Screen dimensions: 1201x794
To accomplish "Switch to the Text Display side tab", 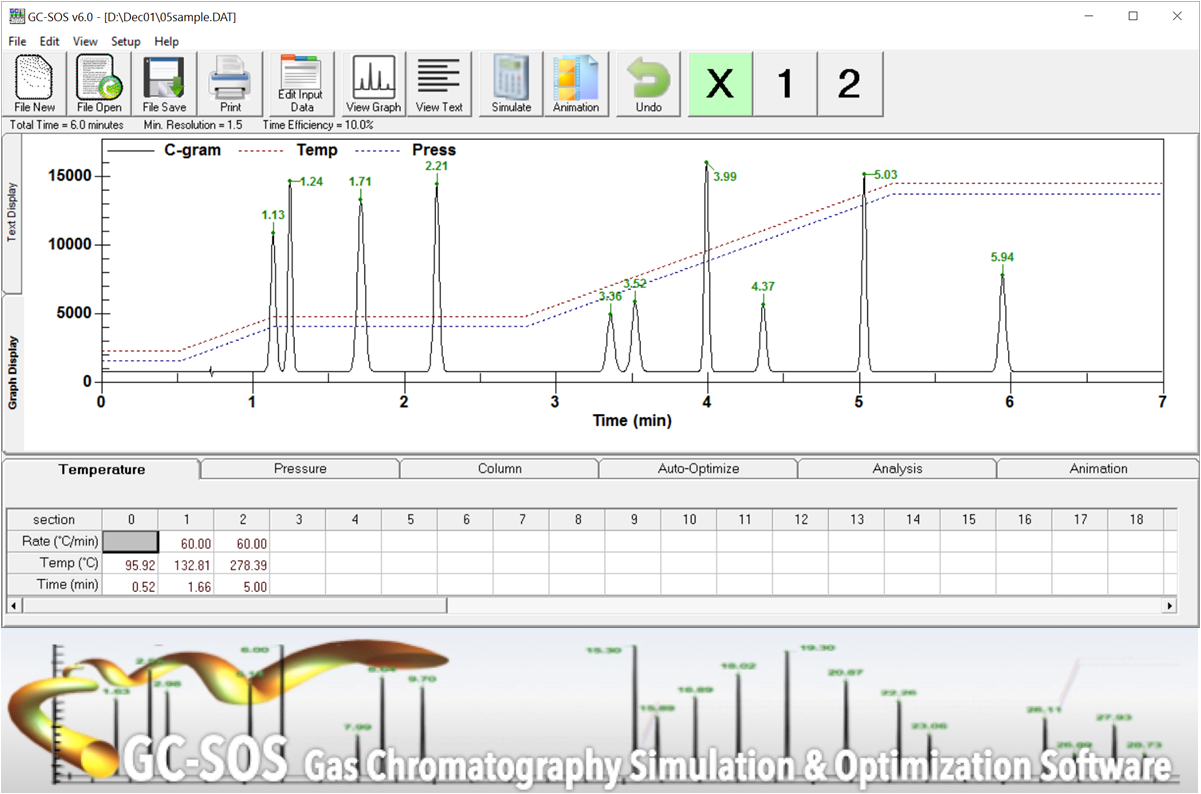I will tap(12, 213).
